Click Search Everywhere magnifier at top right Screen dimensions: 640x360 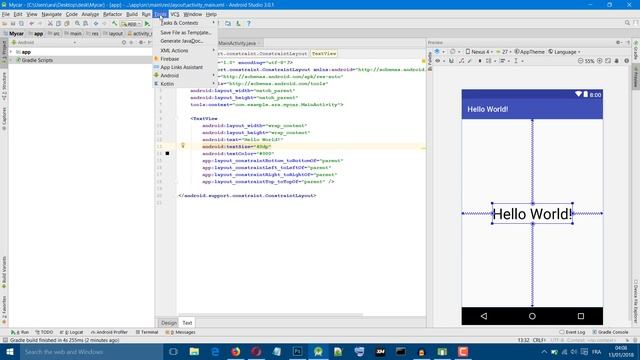[x=627, y=23]
